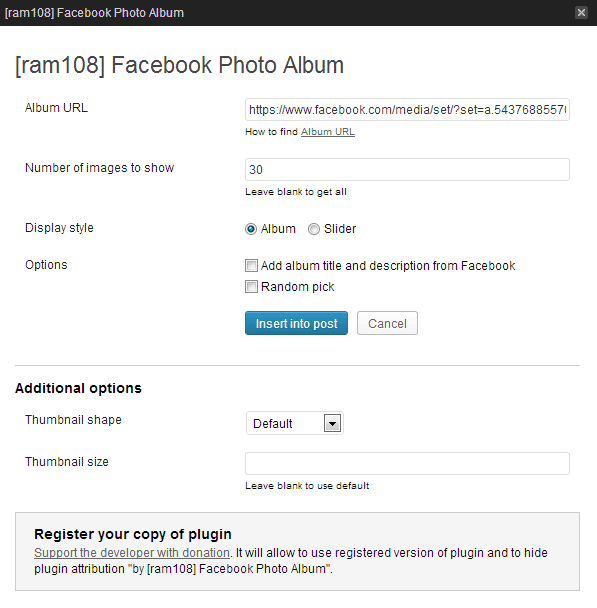Click the Random pick label text
Image resolution: width=597 pixels, height=608 pixels.
tap(297, 287)
